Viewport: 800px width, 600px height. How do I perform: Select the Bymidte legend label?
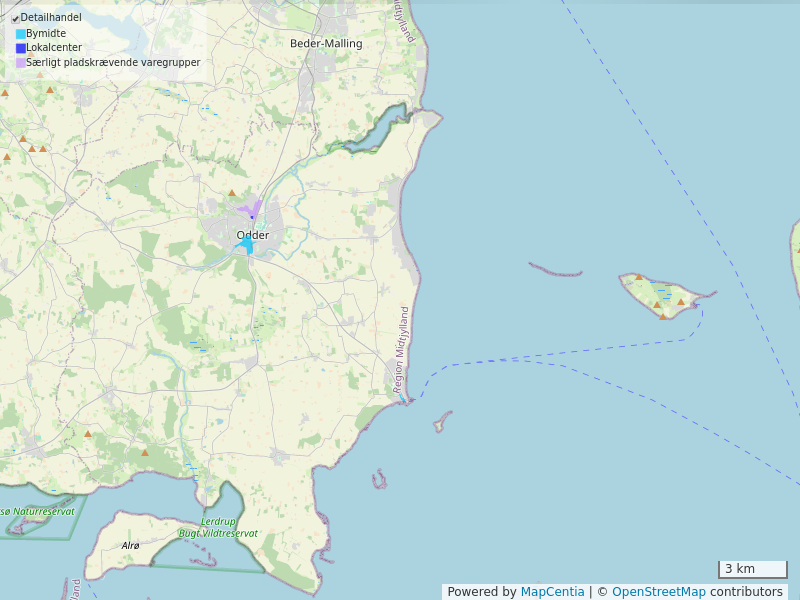pyautogui.click(x=46, y=33)
